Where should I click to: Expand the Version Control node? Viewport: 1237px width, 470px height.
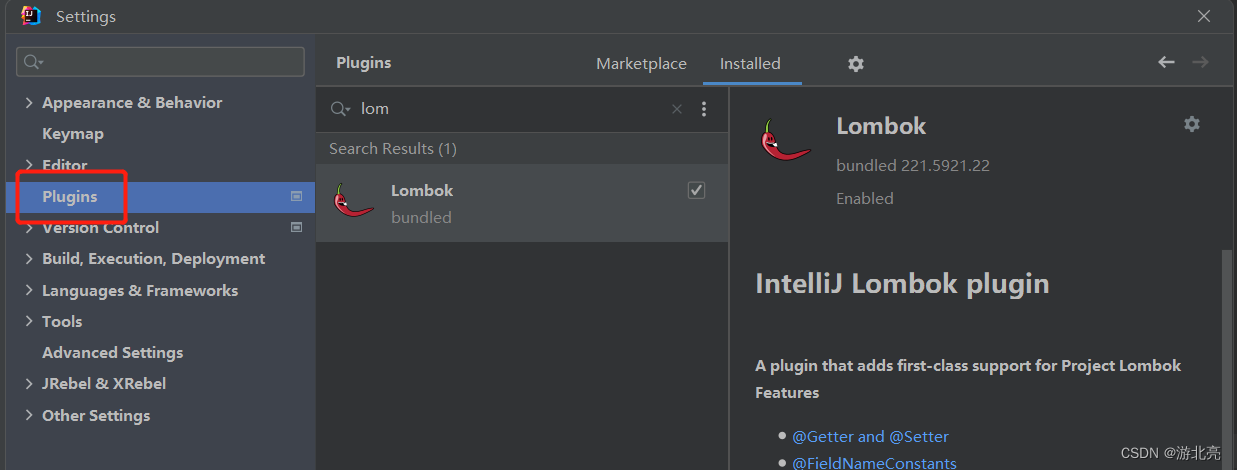point(29,228)
